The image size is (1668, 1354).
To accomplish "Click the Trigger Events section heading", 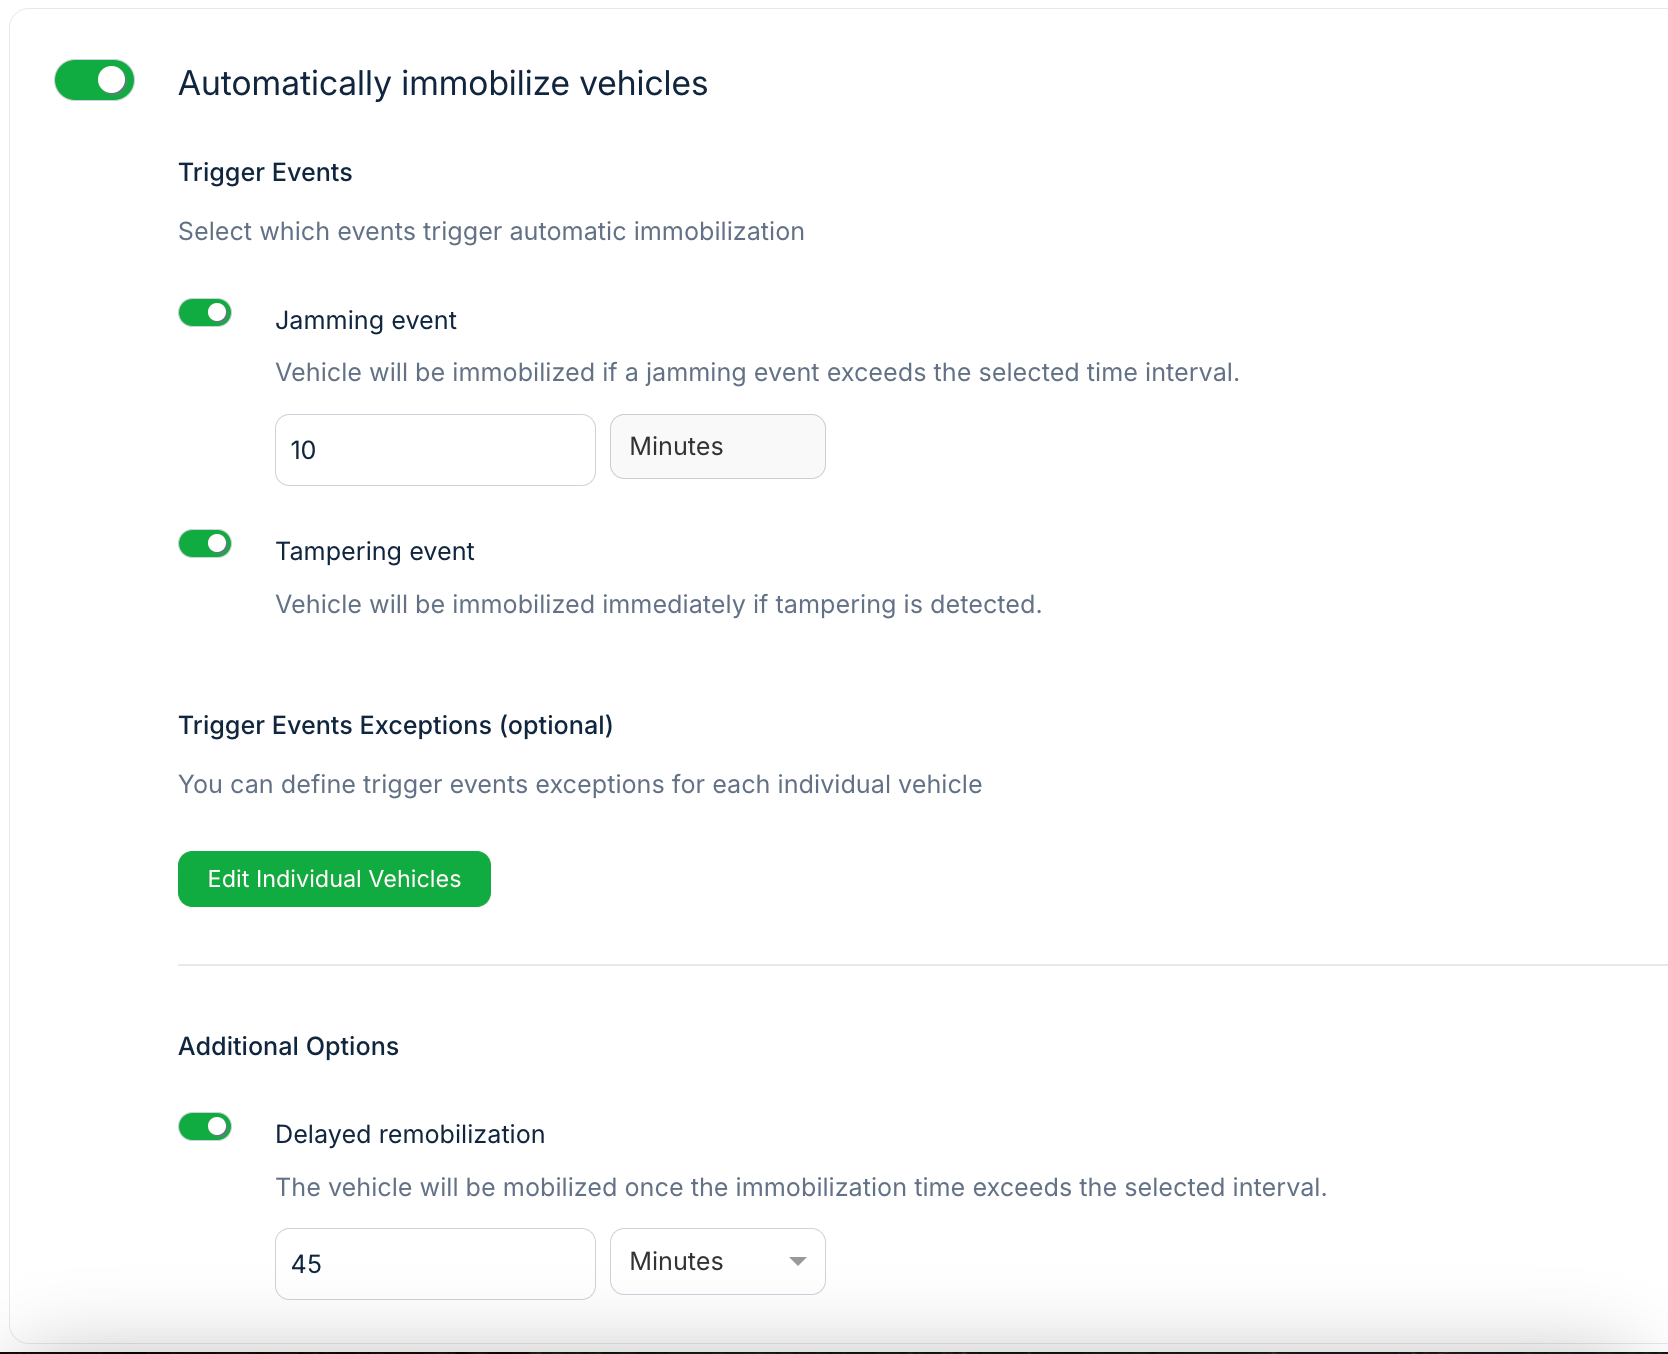I will [x=265, y=173].
